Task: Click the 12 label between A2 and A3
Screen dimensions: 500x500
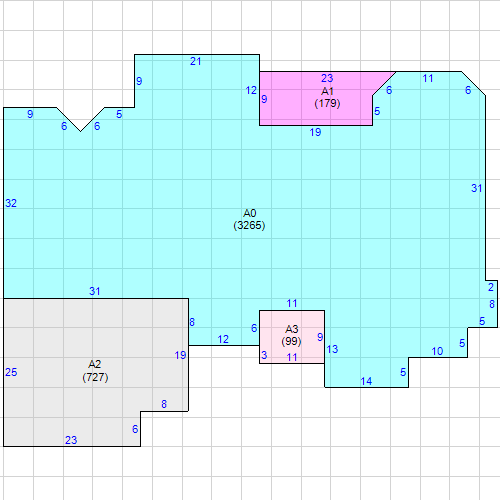Action: point(223,339)
